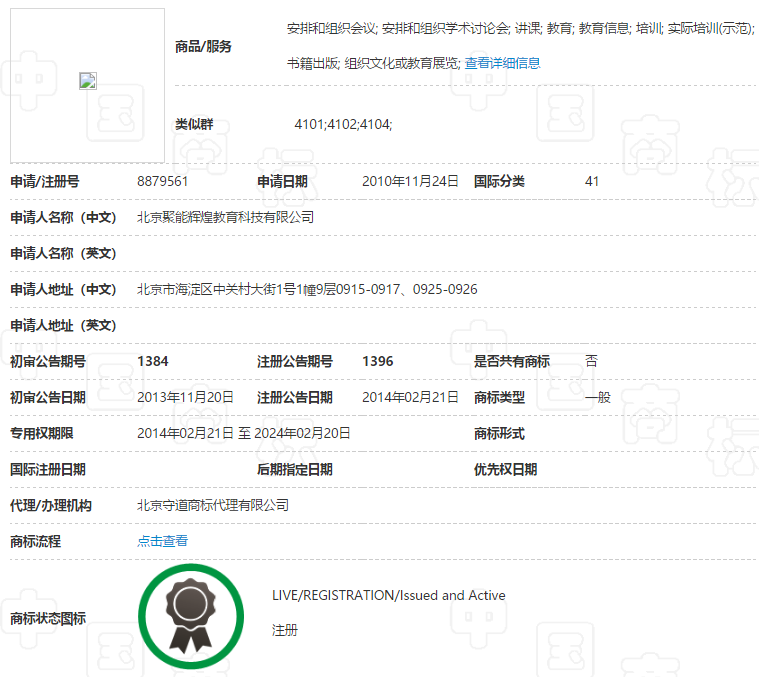Image resolution: width=759 pixels, height=677 pixels.
Task: Click the international class value 41
Action: [x=592, y=181]
